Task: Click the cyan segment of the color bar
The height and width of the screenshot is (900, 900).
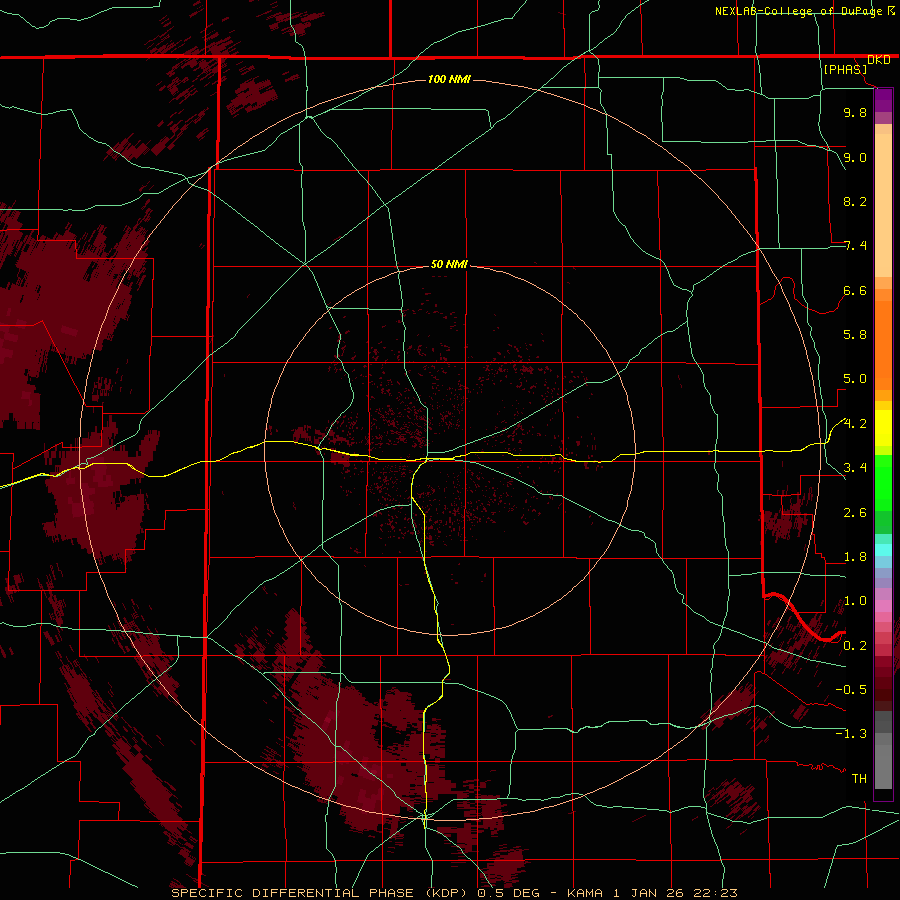Action: 883,550
